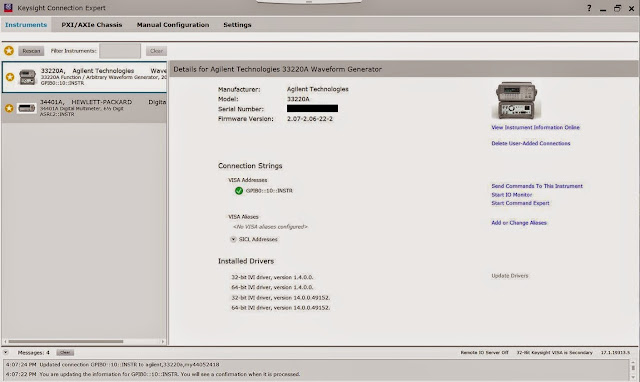Image resolution: width=640 pixels, height=382 pixels.
Task: Click Delete User-Added Connections link
Action: [x=531, y=143]
